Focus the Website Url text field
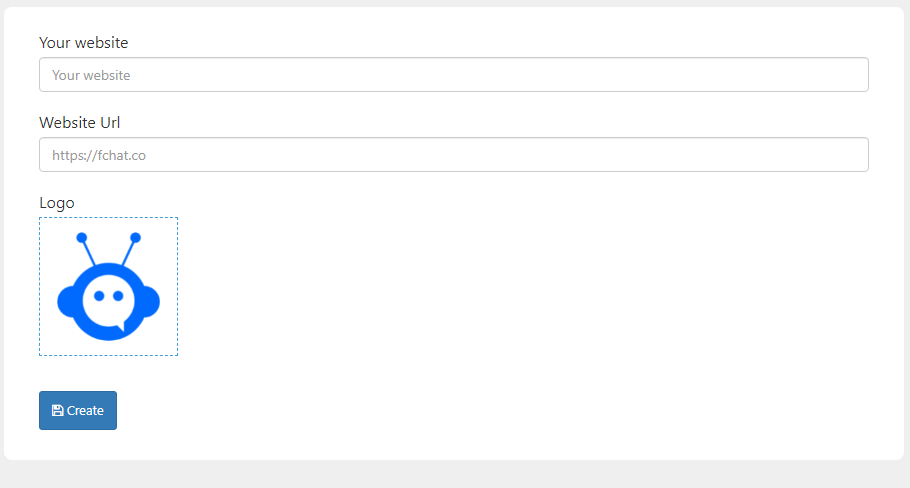The width and height of the screenshot is (910, 488). click(x=454, y=154)
